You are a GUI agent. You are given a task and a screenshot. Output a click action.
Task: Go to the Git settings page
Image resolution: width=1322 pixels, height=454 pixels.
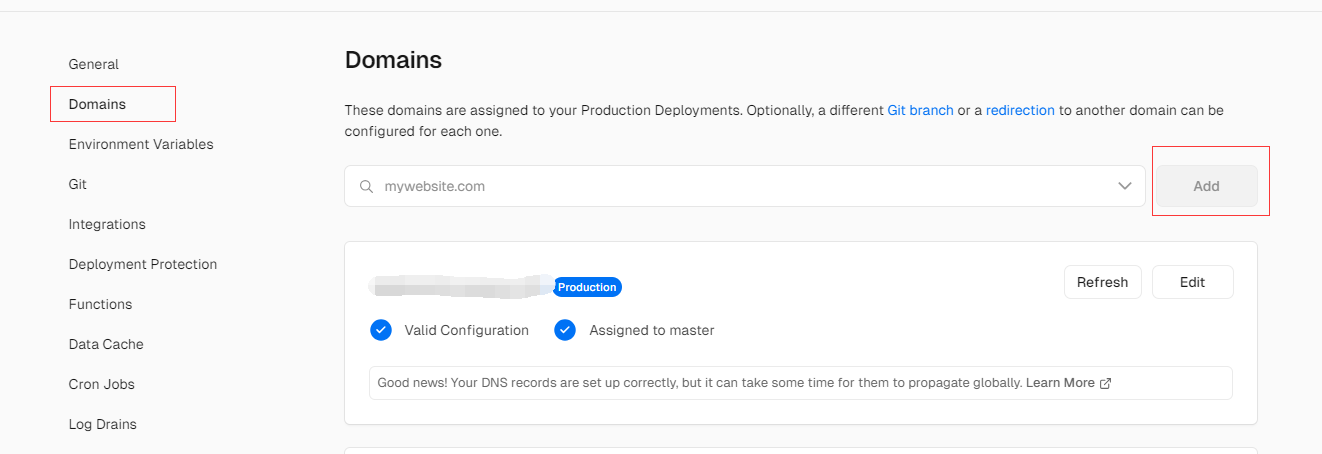tap(77, 184)
